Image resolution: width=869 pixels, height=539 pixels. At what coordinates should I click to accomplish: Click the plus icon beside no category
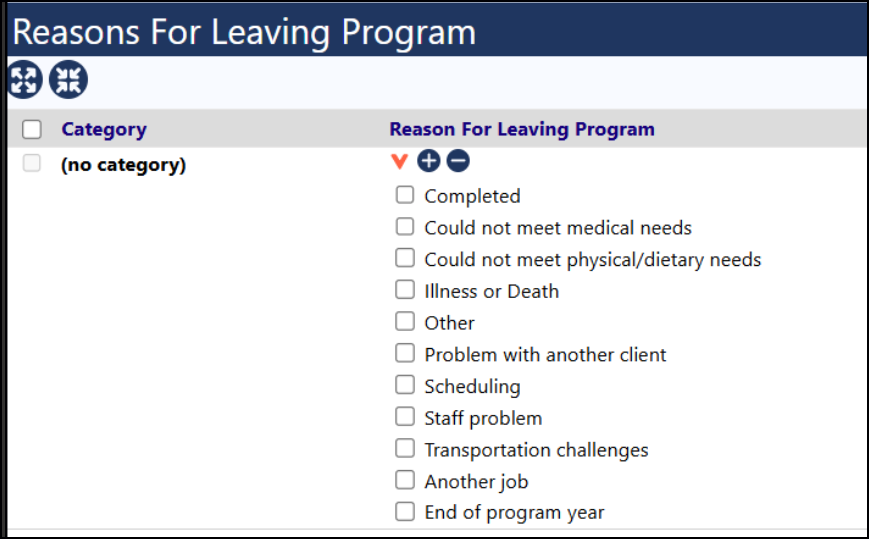(x=428, y=161)
